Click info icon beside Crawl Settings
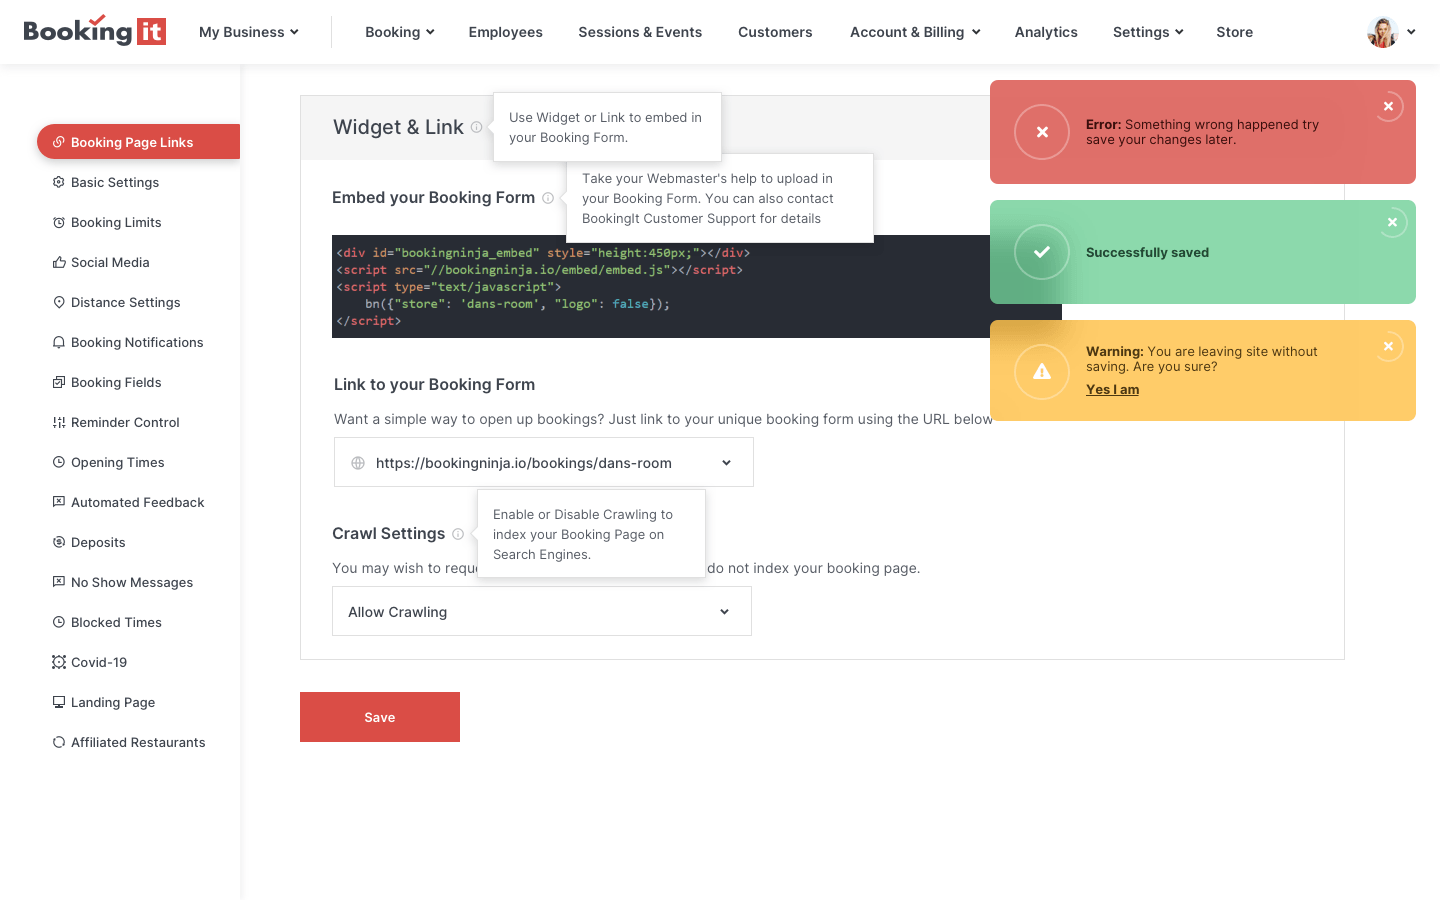 [x=458, y=534]
